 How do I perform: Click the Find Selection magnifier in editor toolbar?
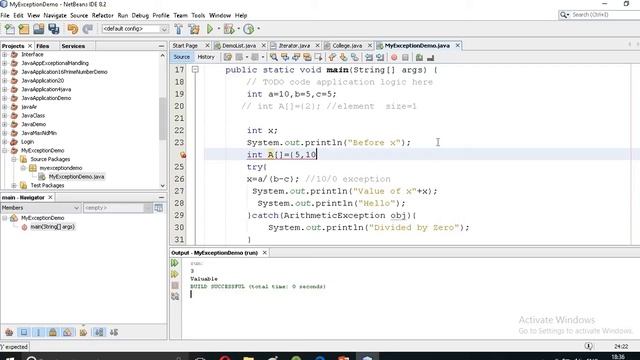(273, 57)
